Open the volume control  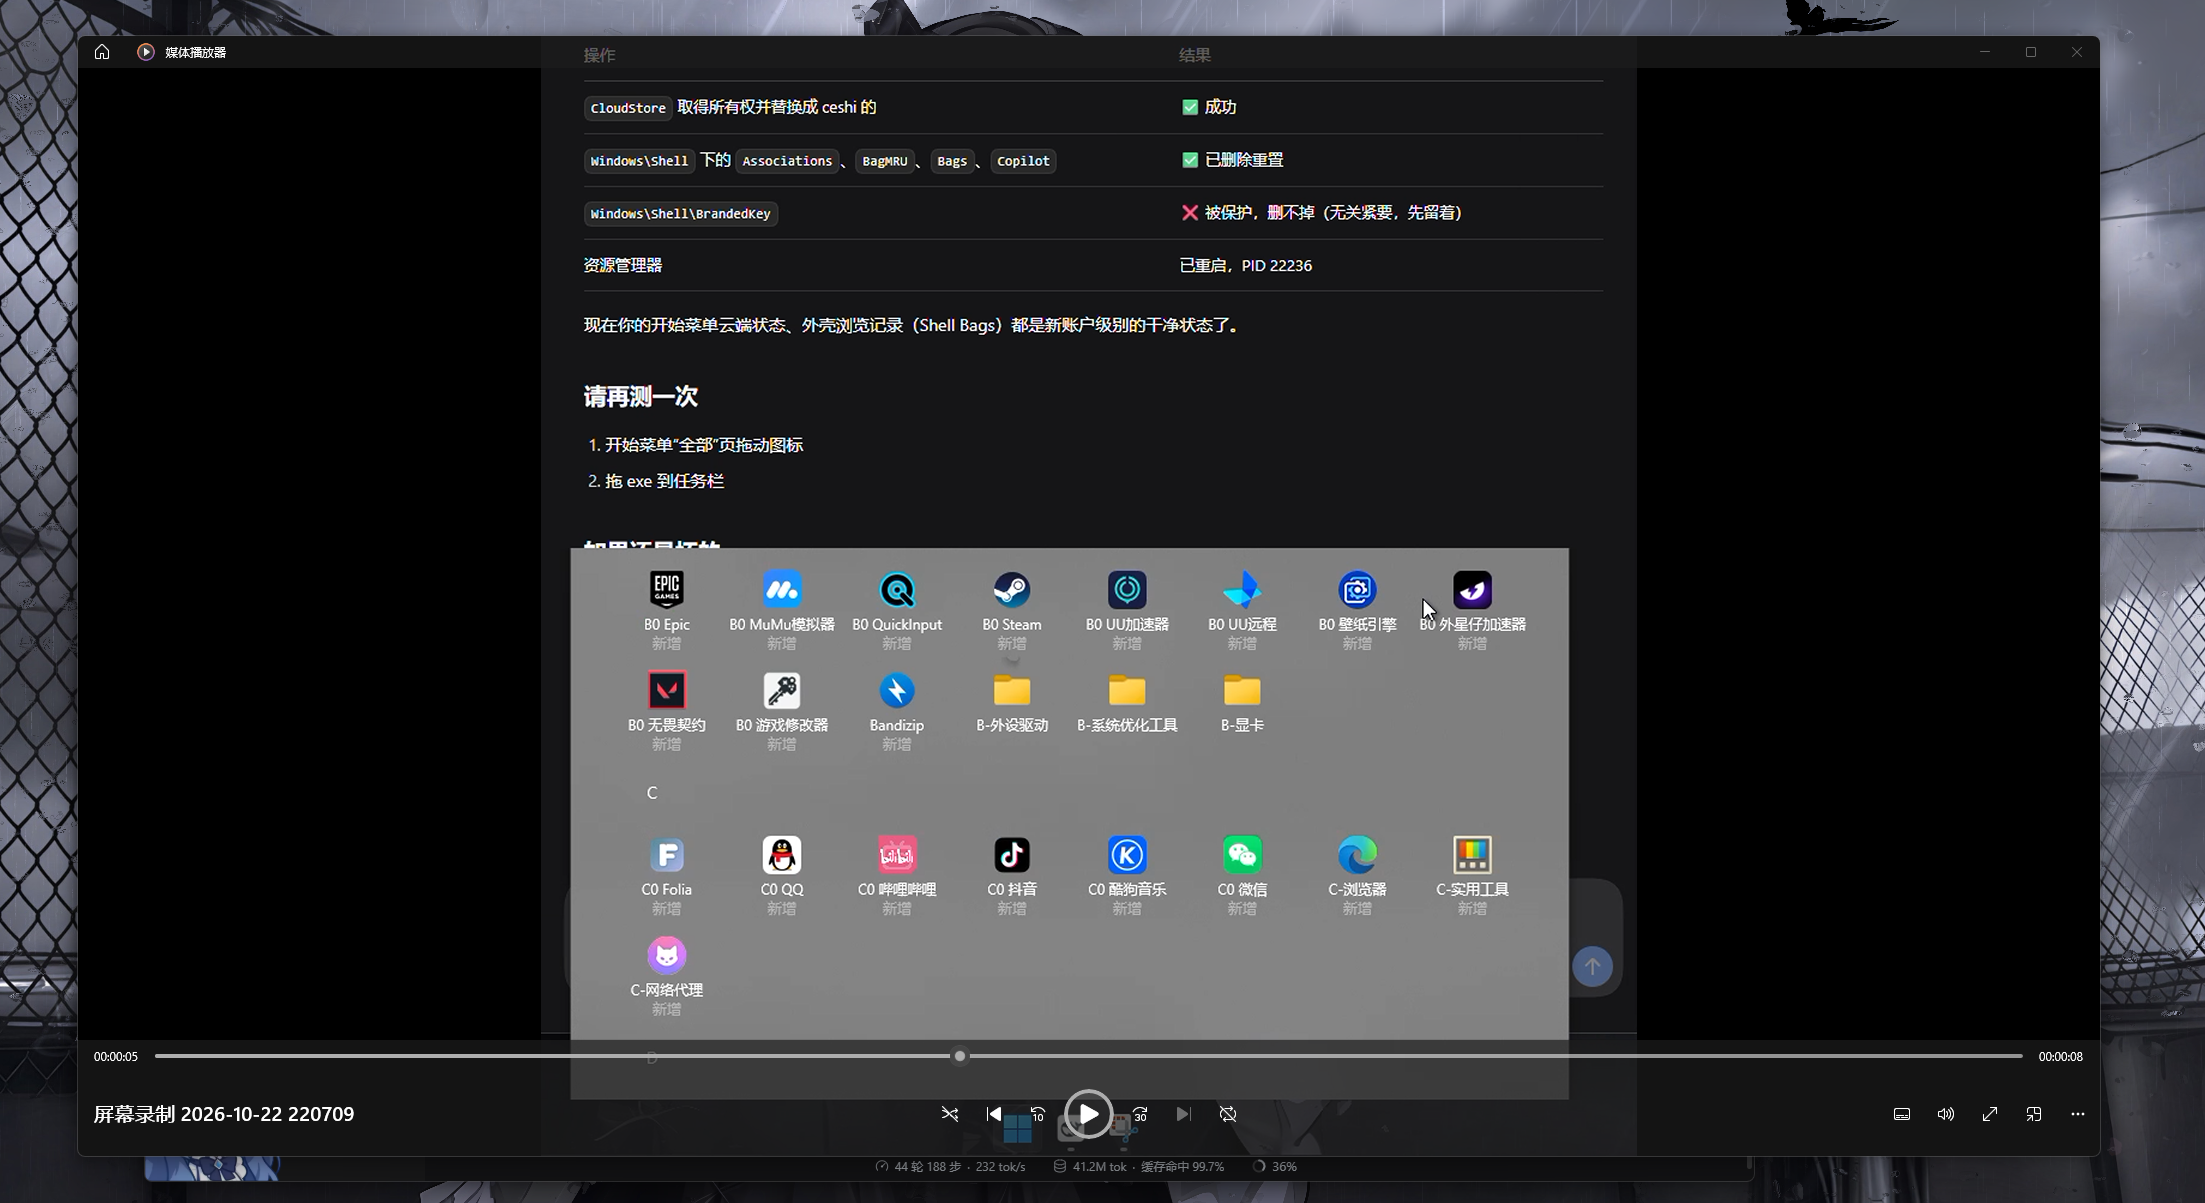point(1946,1114)
